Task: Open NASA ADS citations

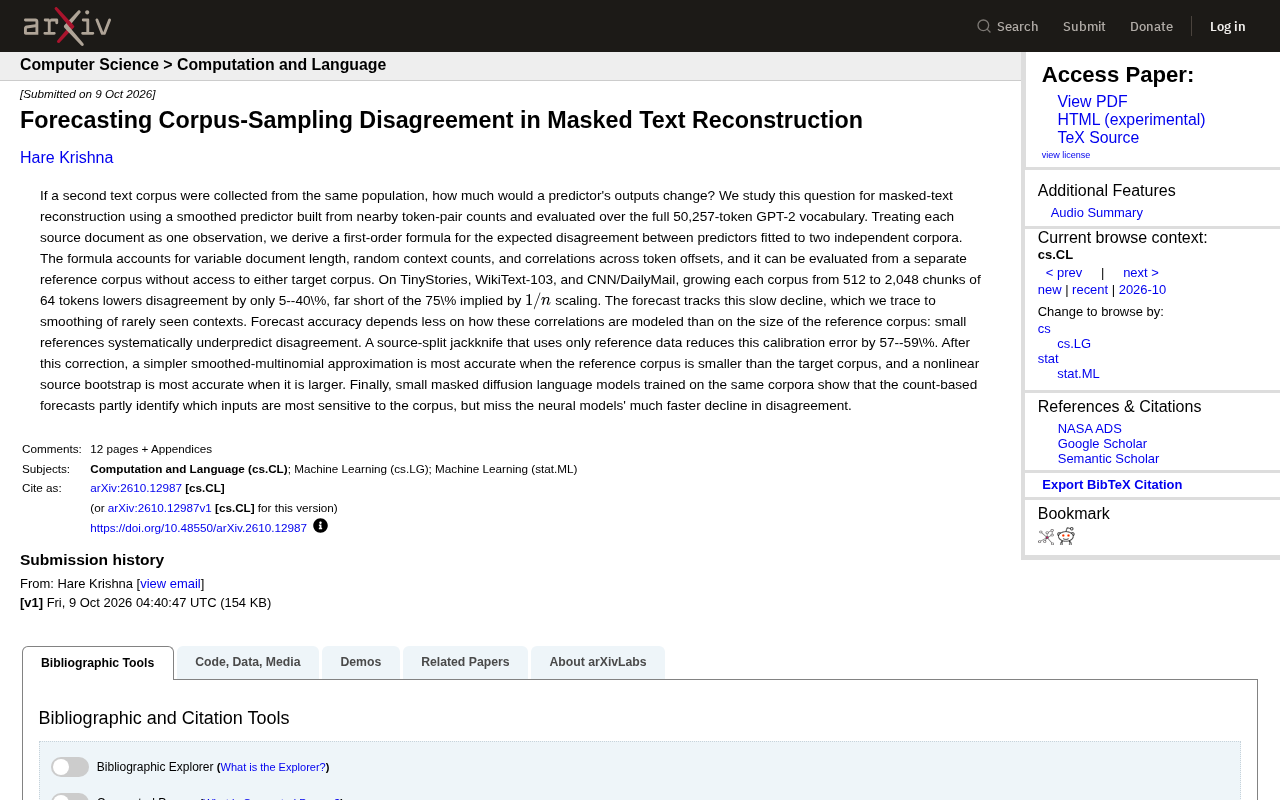Action: [x=1090, y=429]
